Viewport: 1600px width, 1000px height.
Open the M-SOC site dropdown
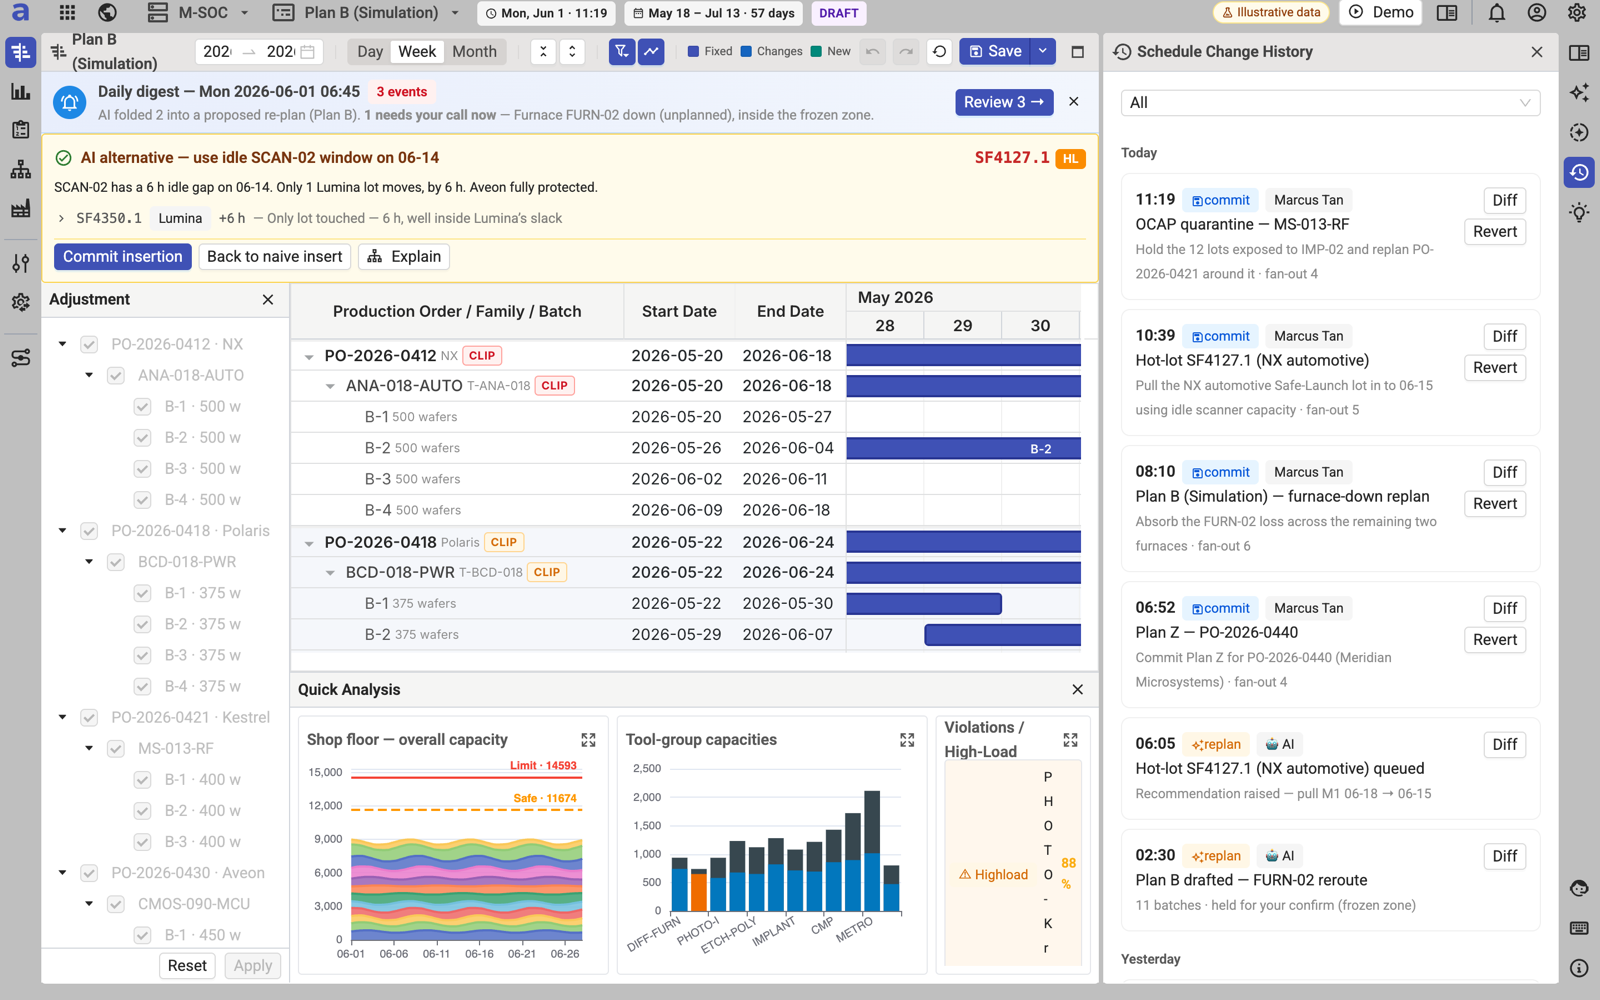click(199, 13)
